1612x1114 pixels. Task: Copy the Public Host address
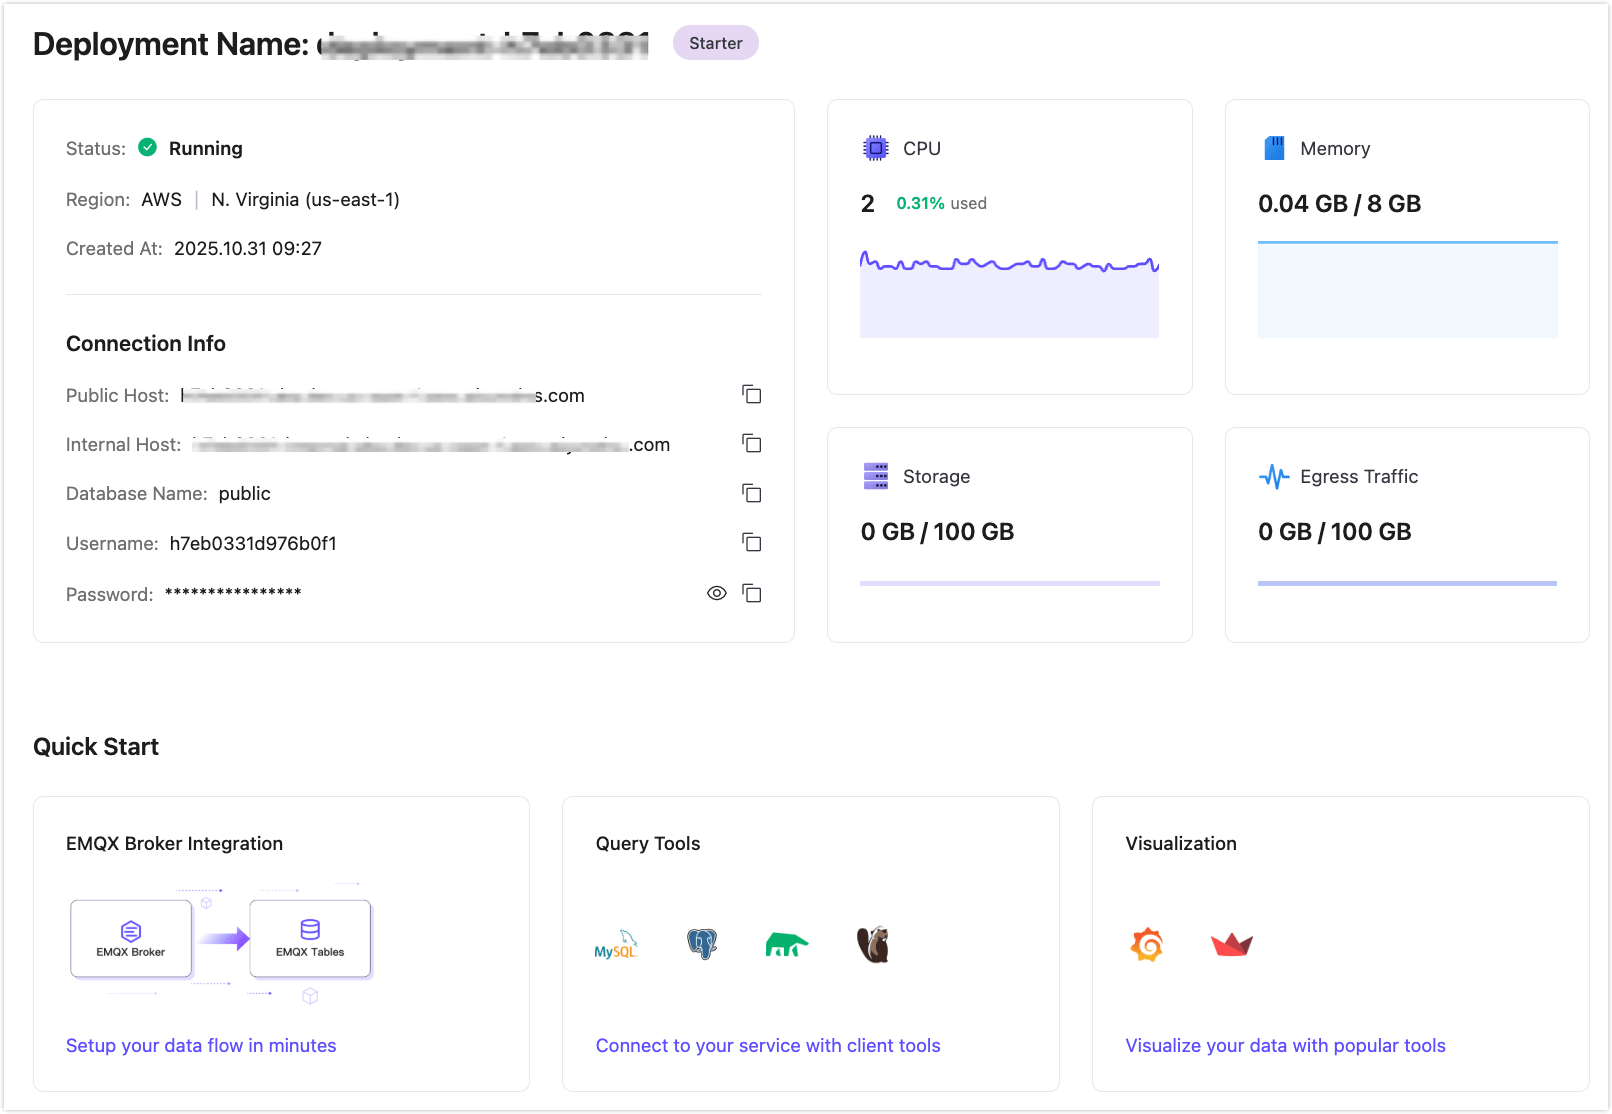[x=751, y=394]
